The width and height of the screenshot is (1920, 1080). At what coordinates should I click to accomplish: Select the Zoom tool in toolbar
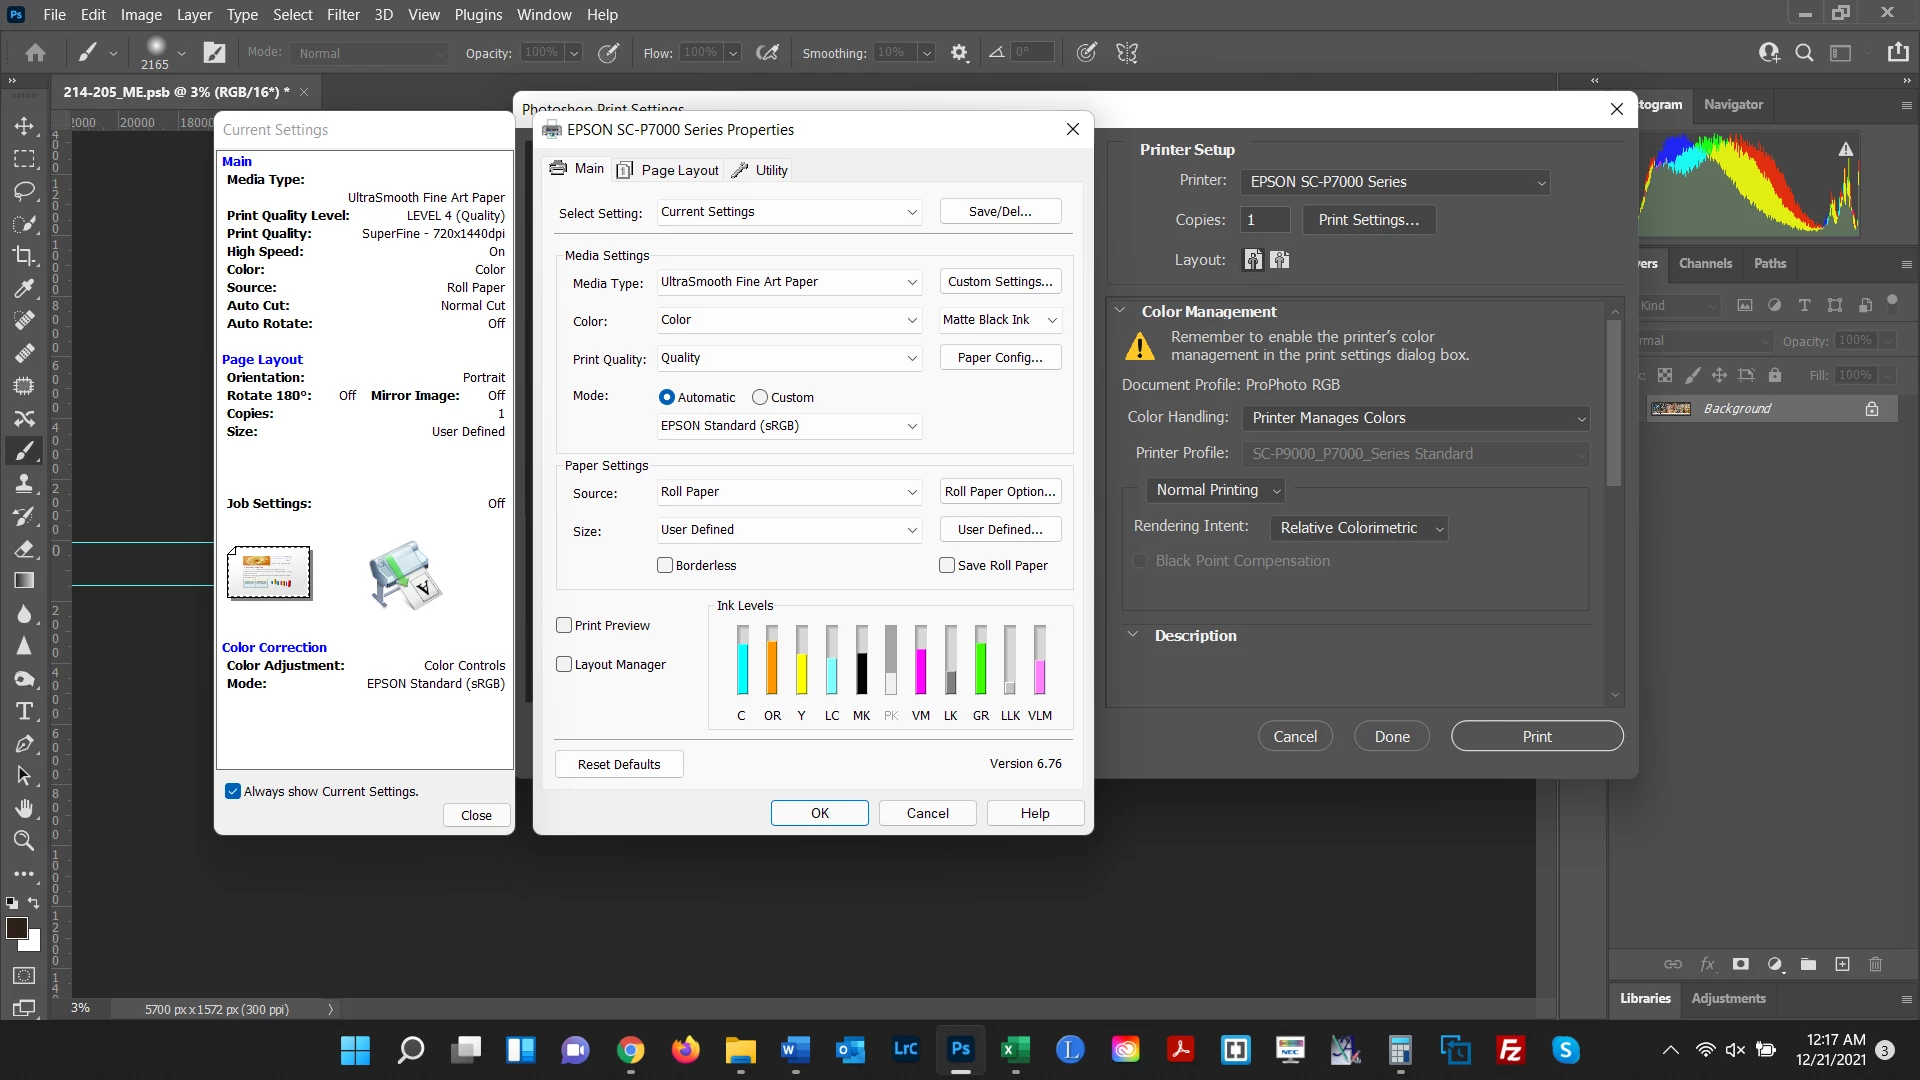click(24, 841)
